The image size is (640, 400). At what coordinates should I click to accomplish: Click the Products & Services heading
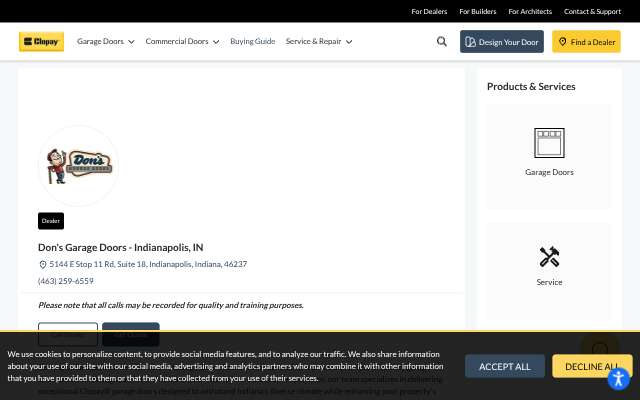point(531,87)
